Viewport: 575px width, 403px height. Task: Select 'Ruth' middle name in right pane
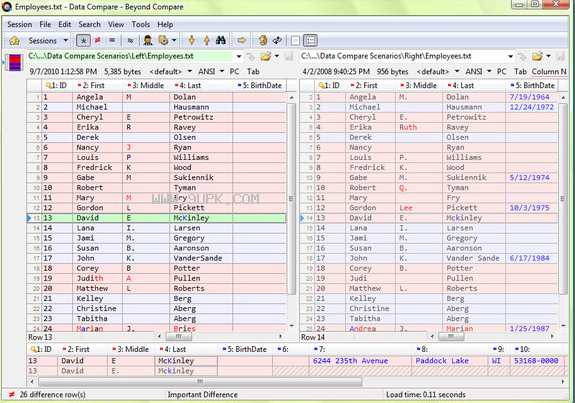(408, 127)
